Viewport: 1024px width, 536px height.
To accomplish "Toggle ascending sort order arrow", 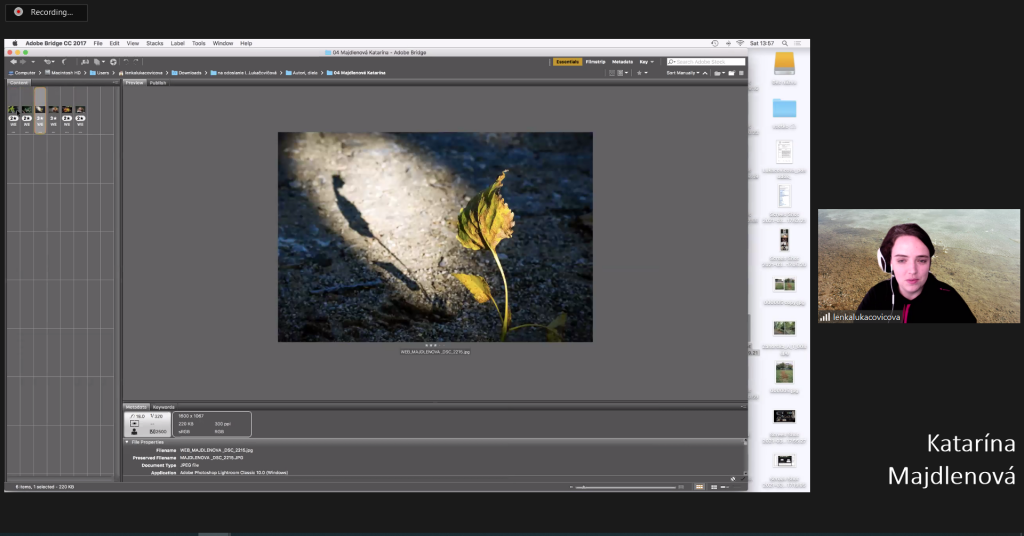I will point(705,73).
